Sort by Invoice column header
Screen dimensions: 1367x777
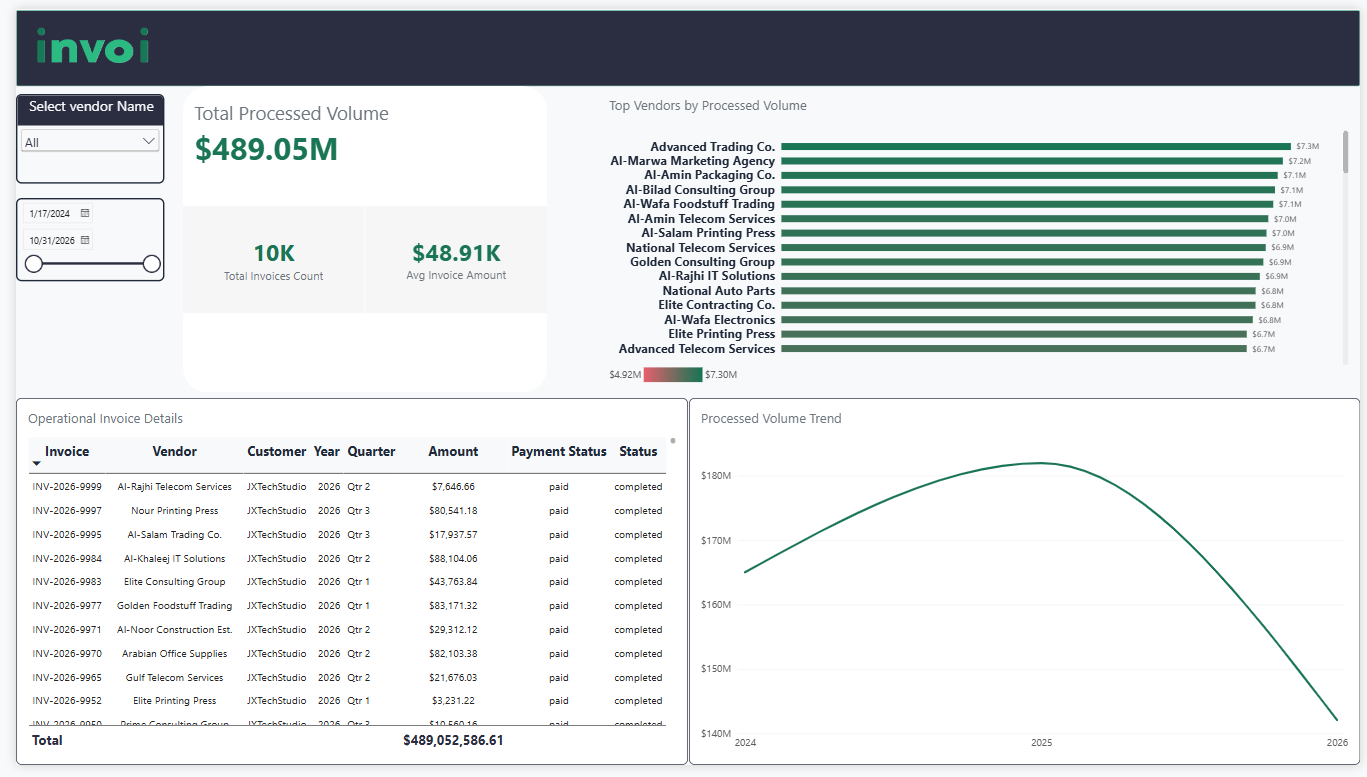click(67, 451)
